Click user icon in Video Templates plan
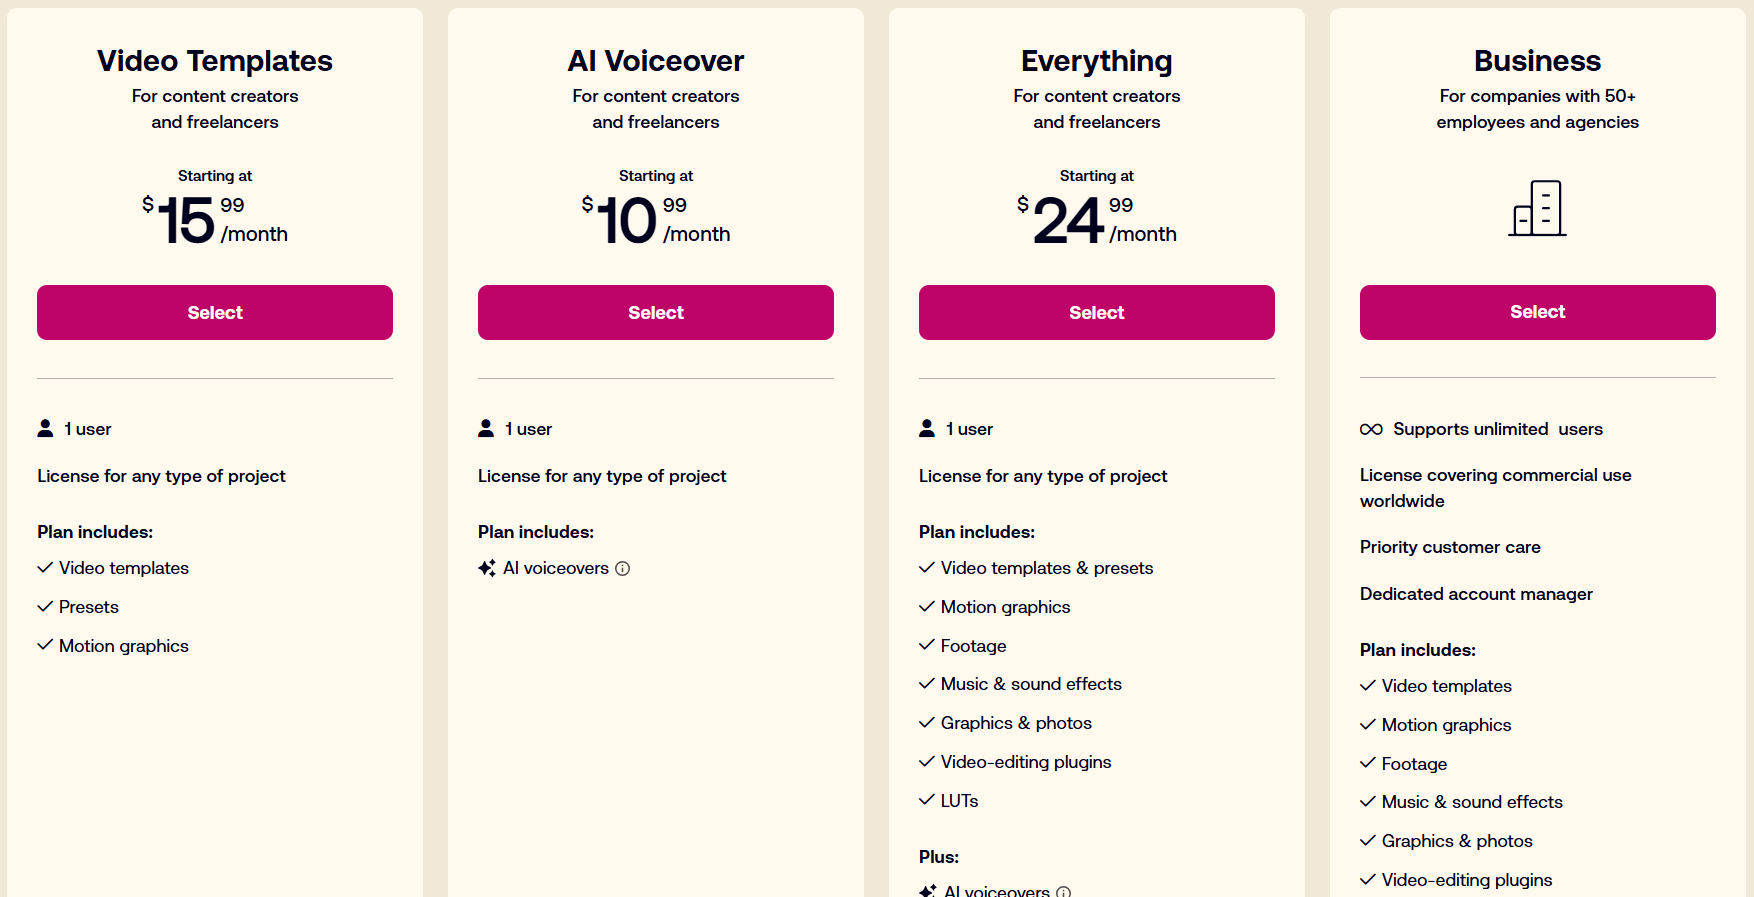The image size is (1754, 897). 45,429
